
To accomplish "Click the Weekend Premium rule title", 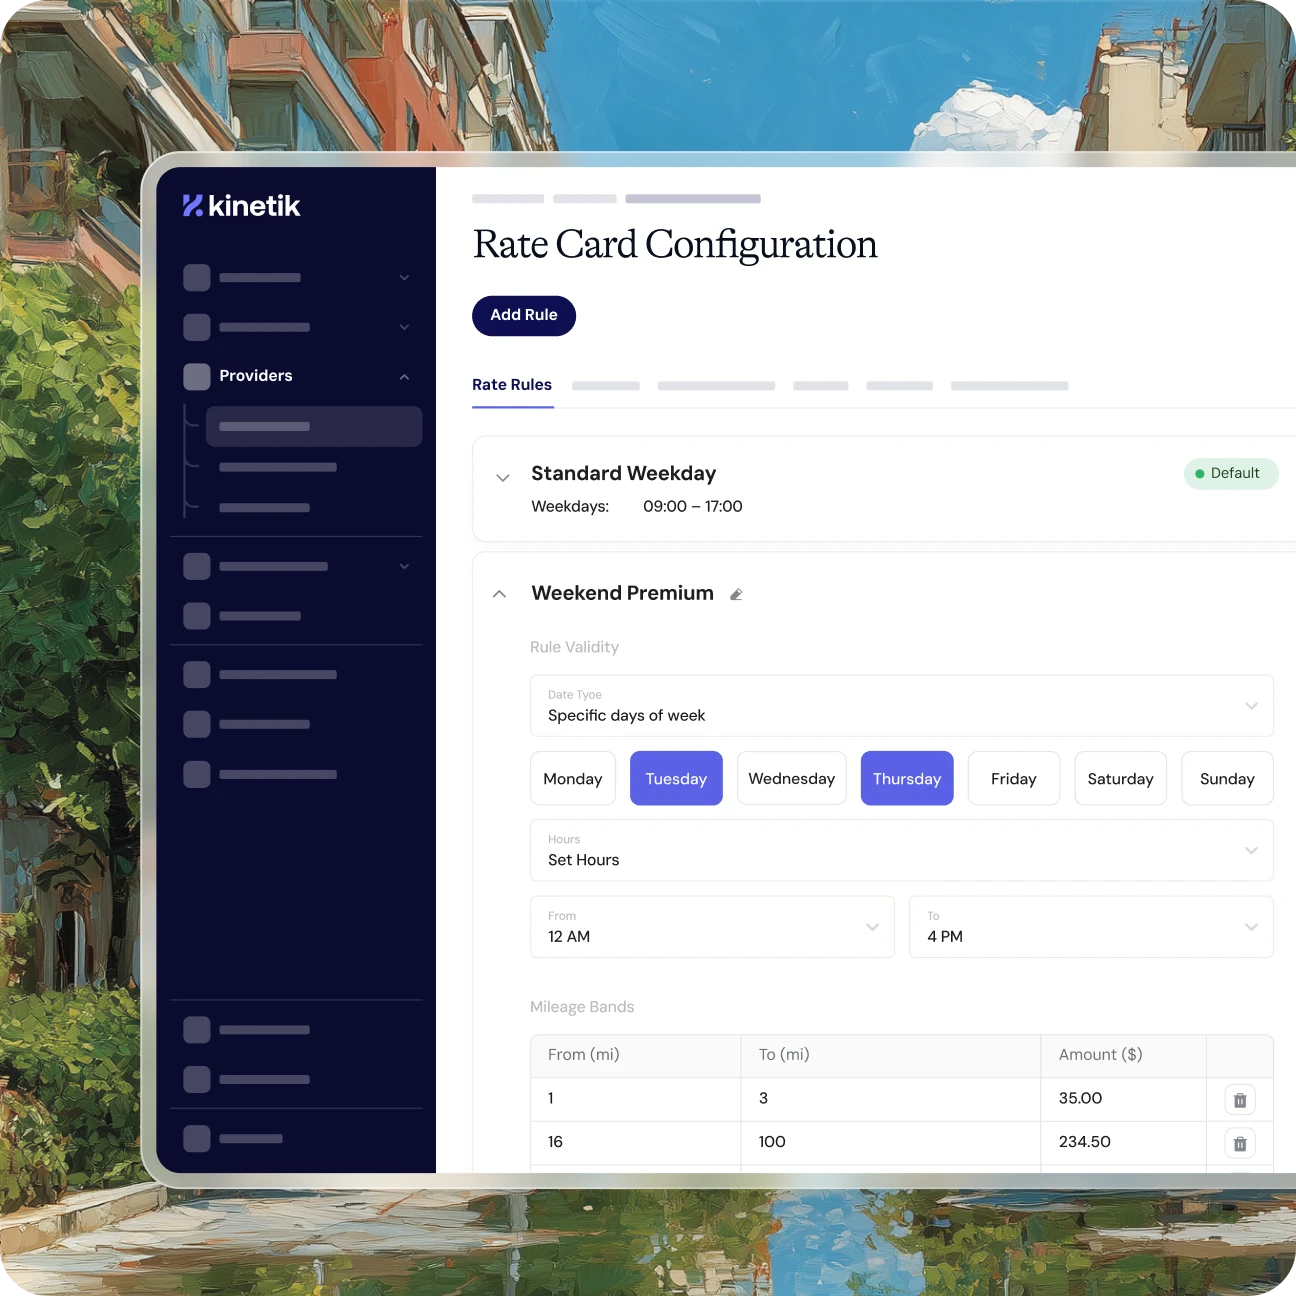I will tap(622, 593).
